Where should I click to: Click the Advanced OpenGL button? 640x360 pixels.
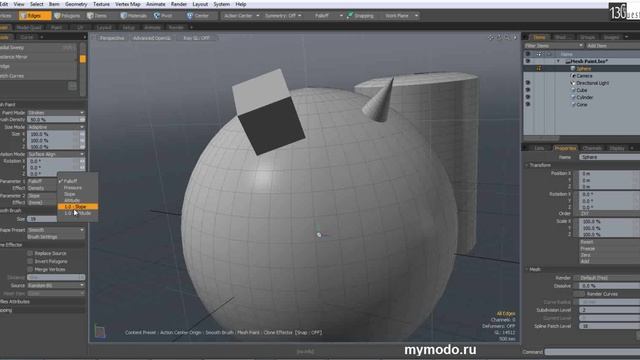tap(151, 38)
